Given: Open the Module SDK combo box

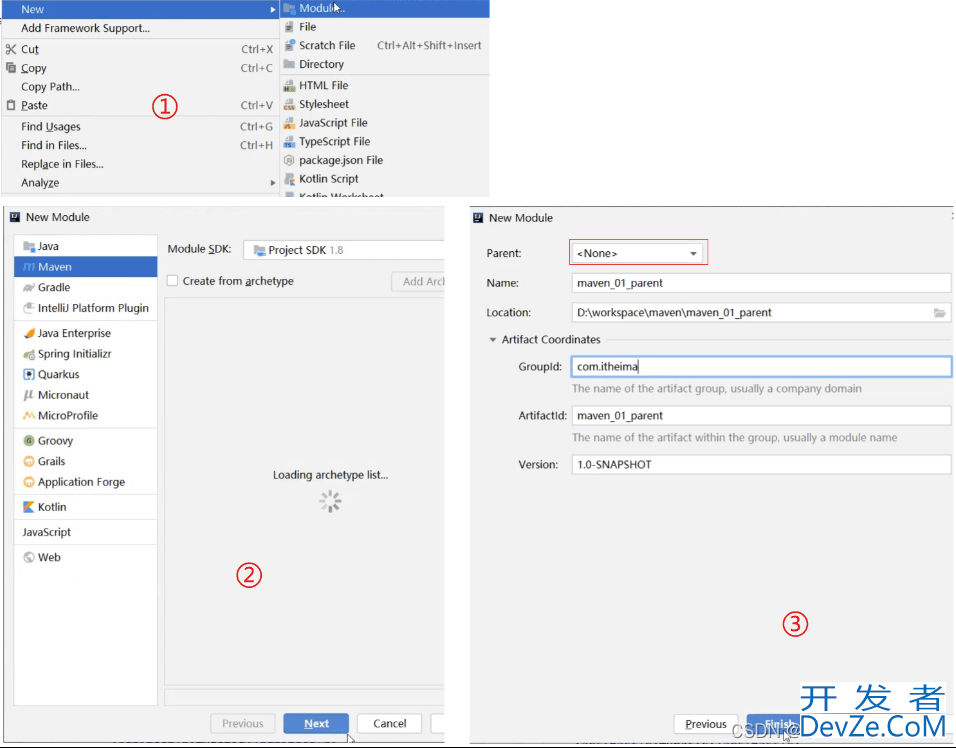Looking at the screenshot, I should 344,250.
